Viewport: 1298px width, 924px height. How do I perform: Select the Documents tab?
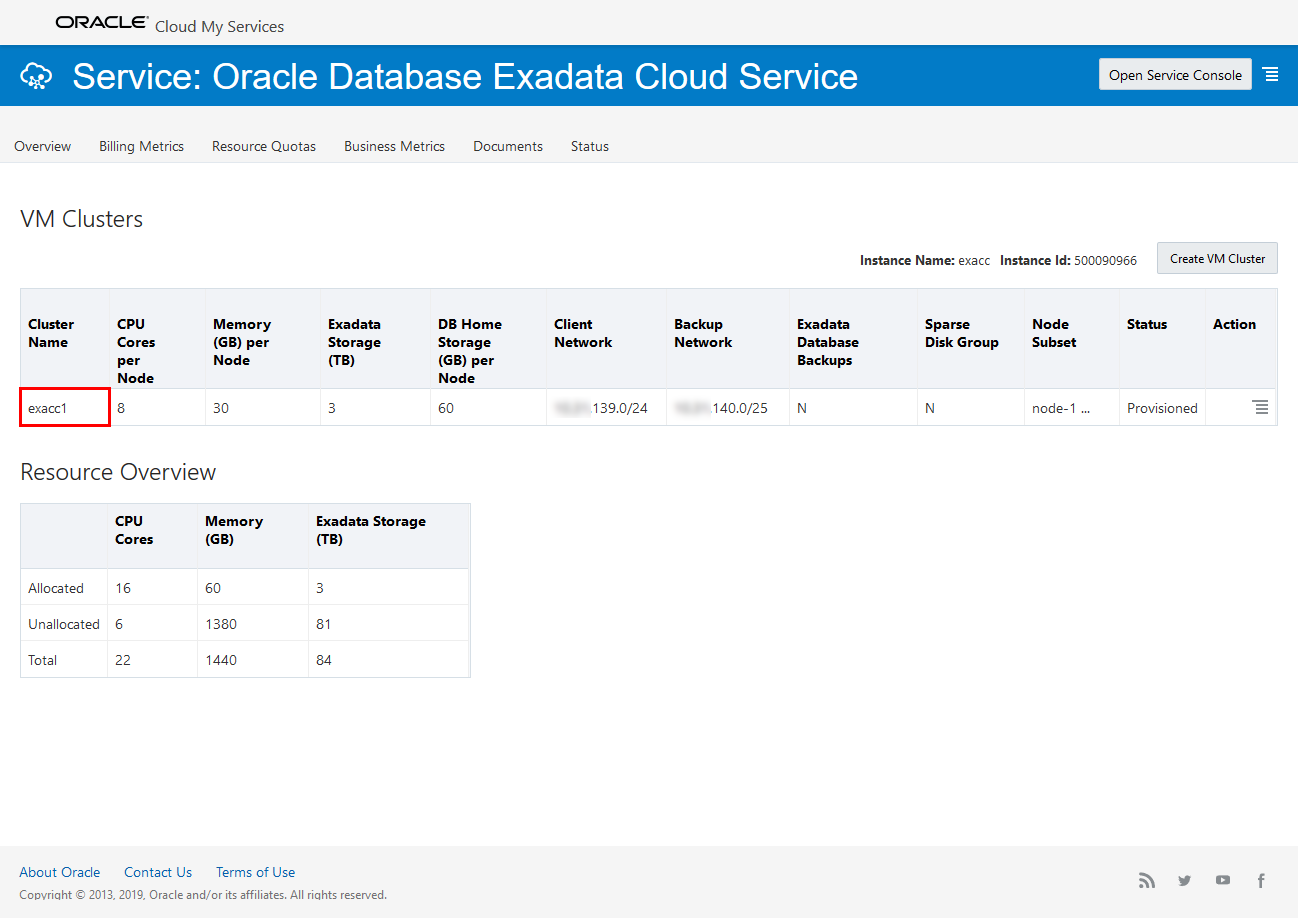click(x=508, y=146)
